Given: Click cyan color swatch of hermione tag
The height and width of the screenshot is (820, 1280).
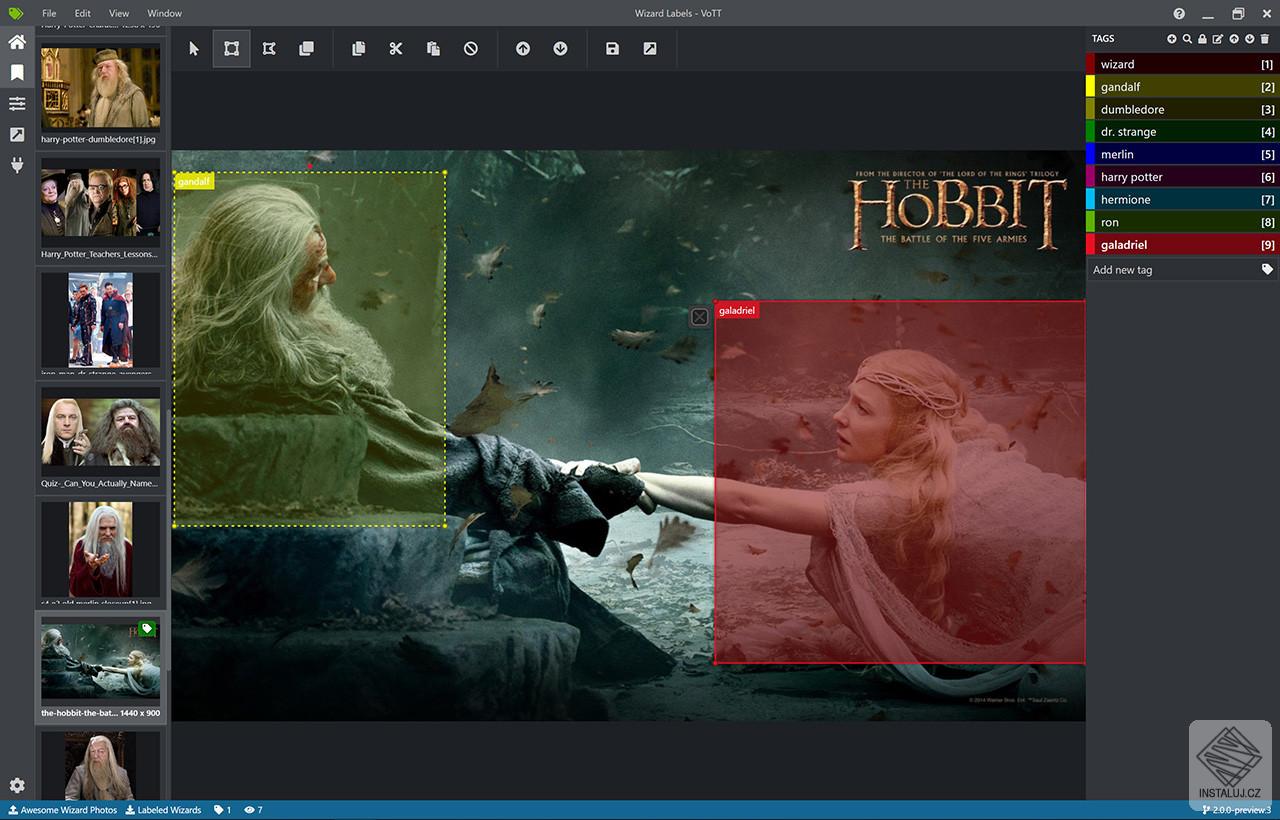Looking at the screenshot, I should 1091,199.
